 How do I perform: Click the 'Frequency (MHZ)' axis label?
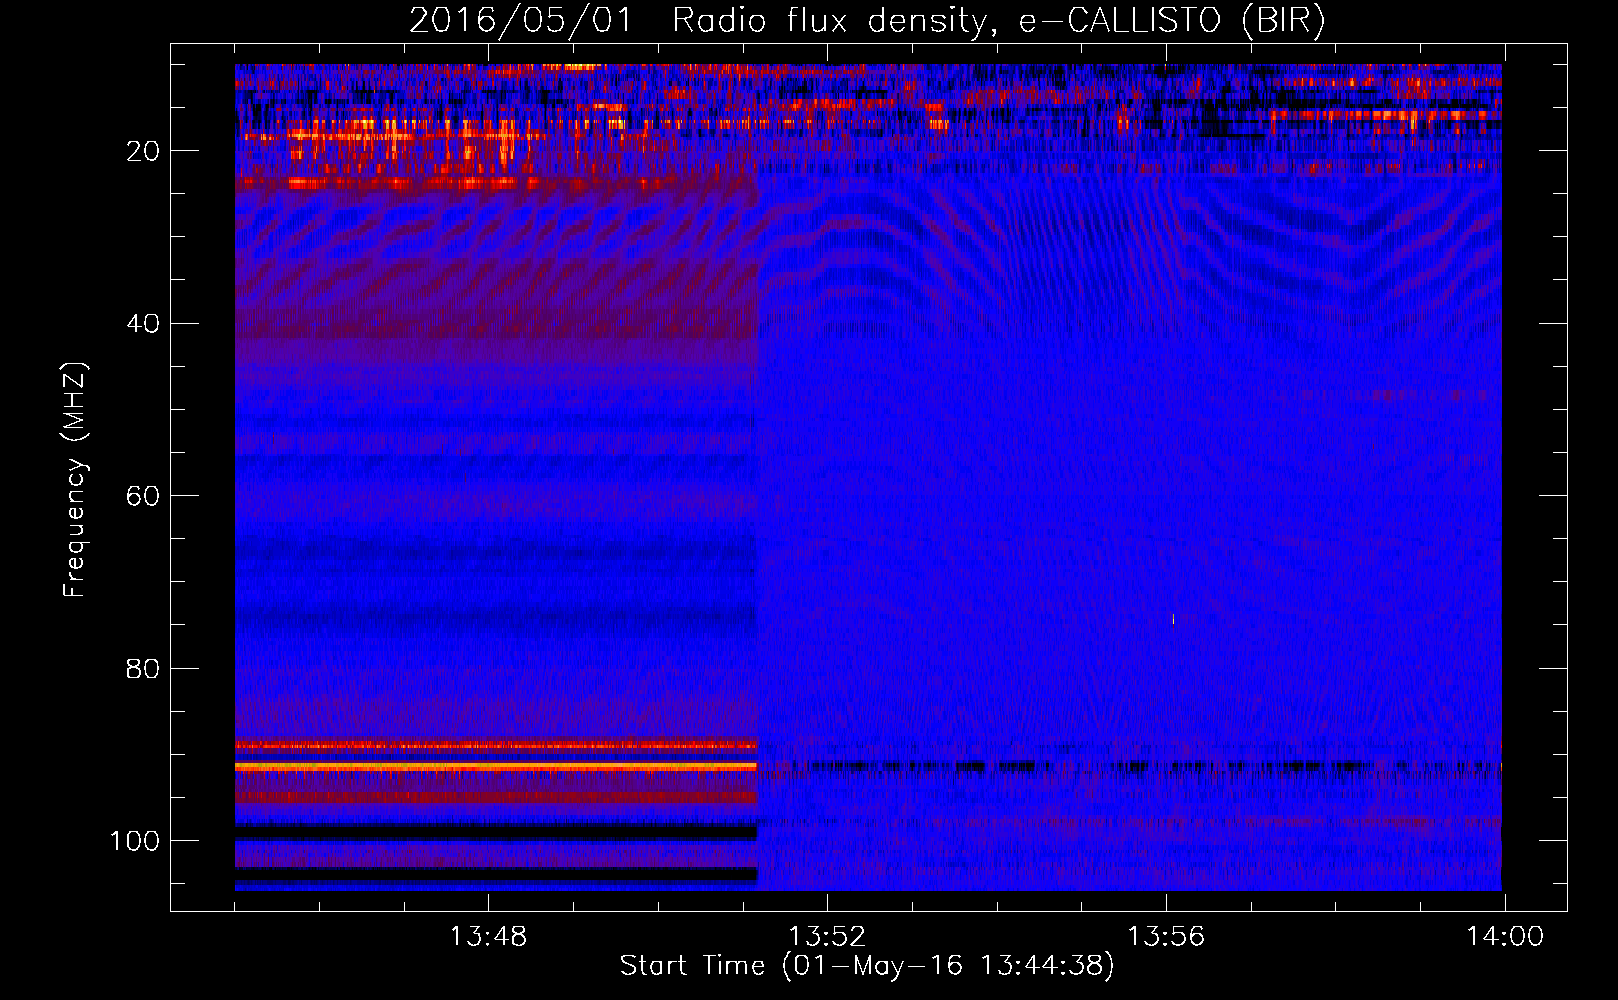pyautogui.click(x=75, y=480)
